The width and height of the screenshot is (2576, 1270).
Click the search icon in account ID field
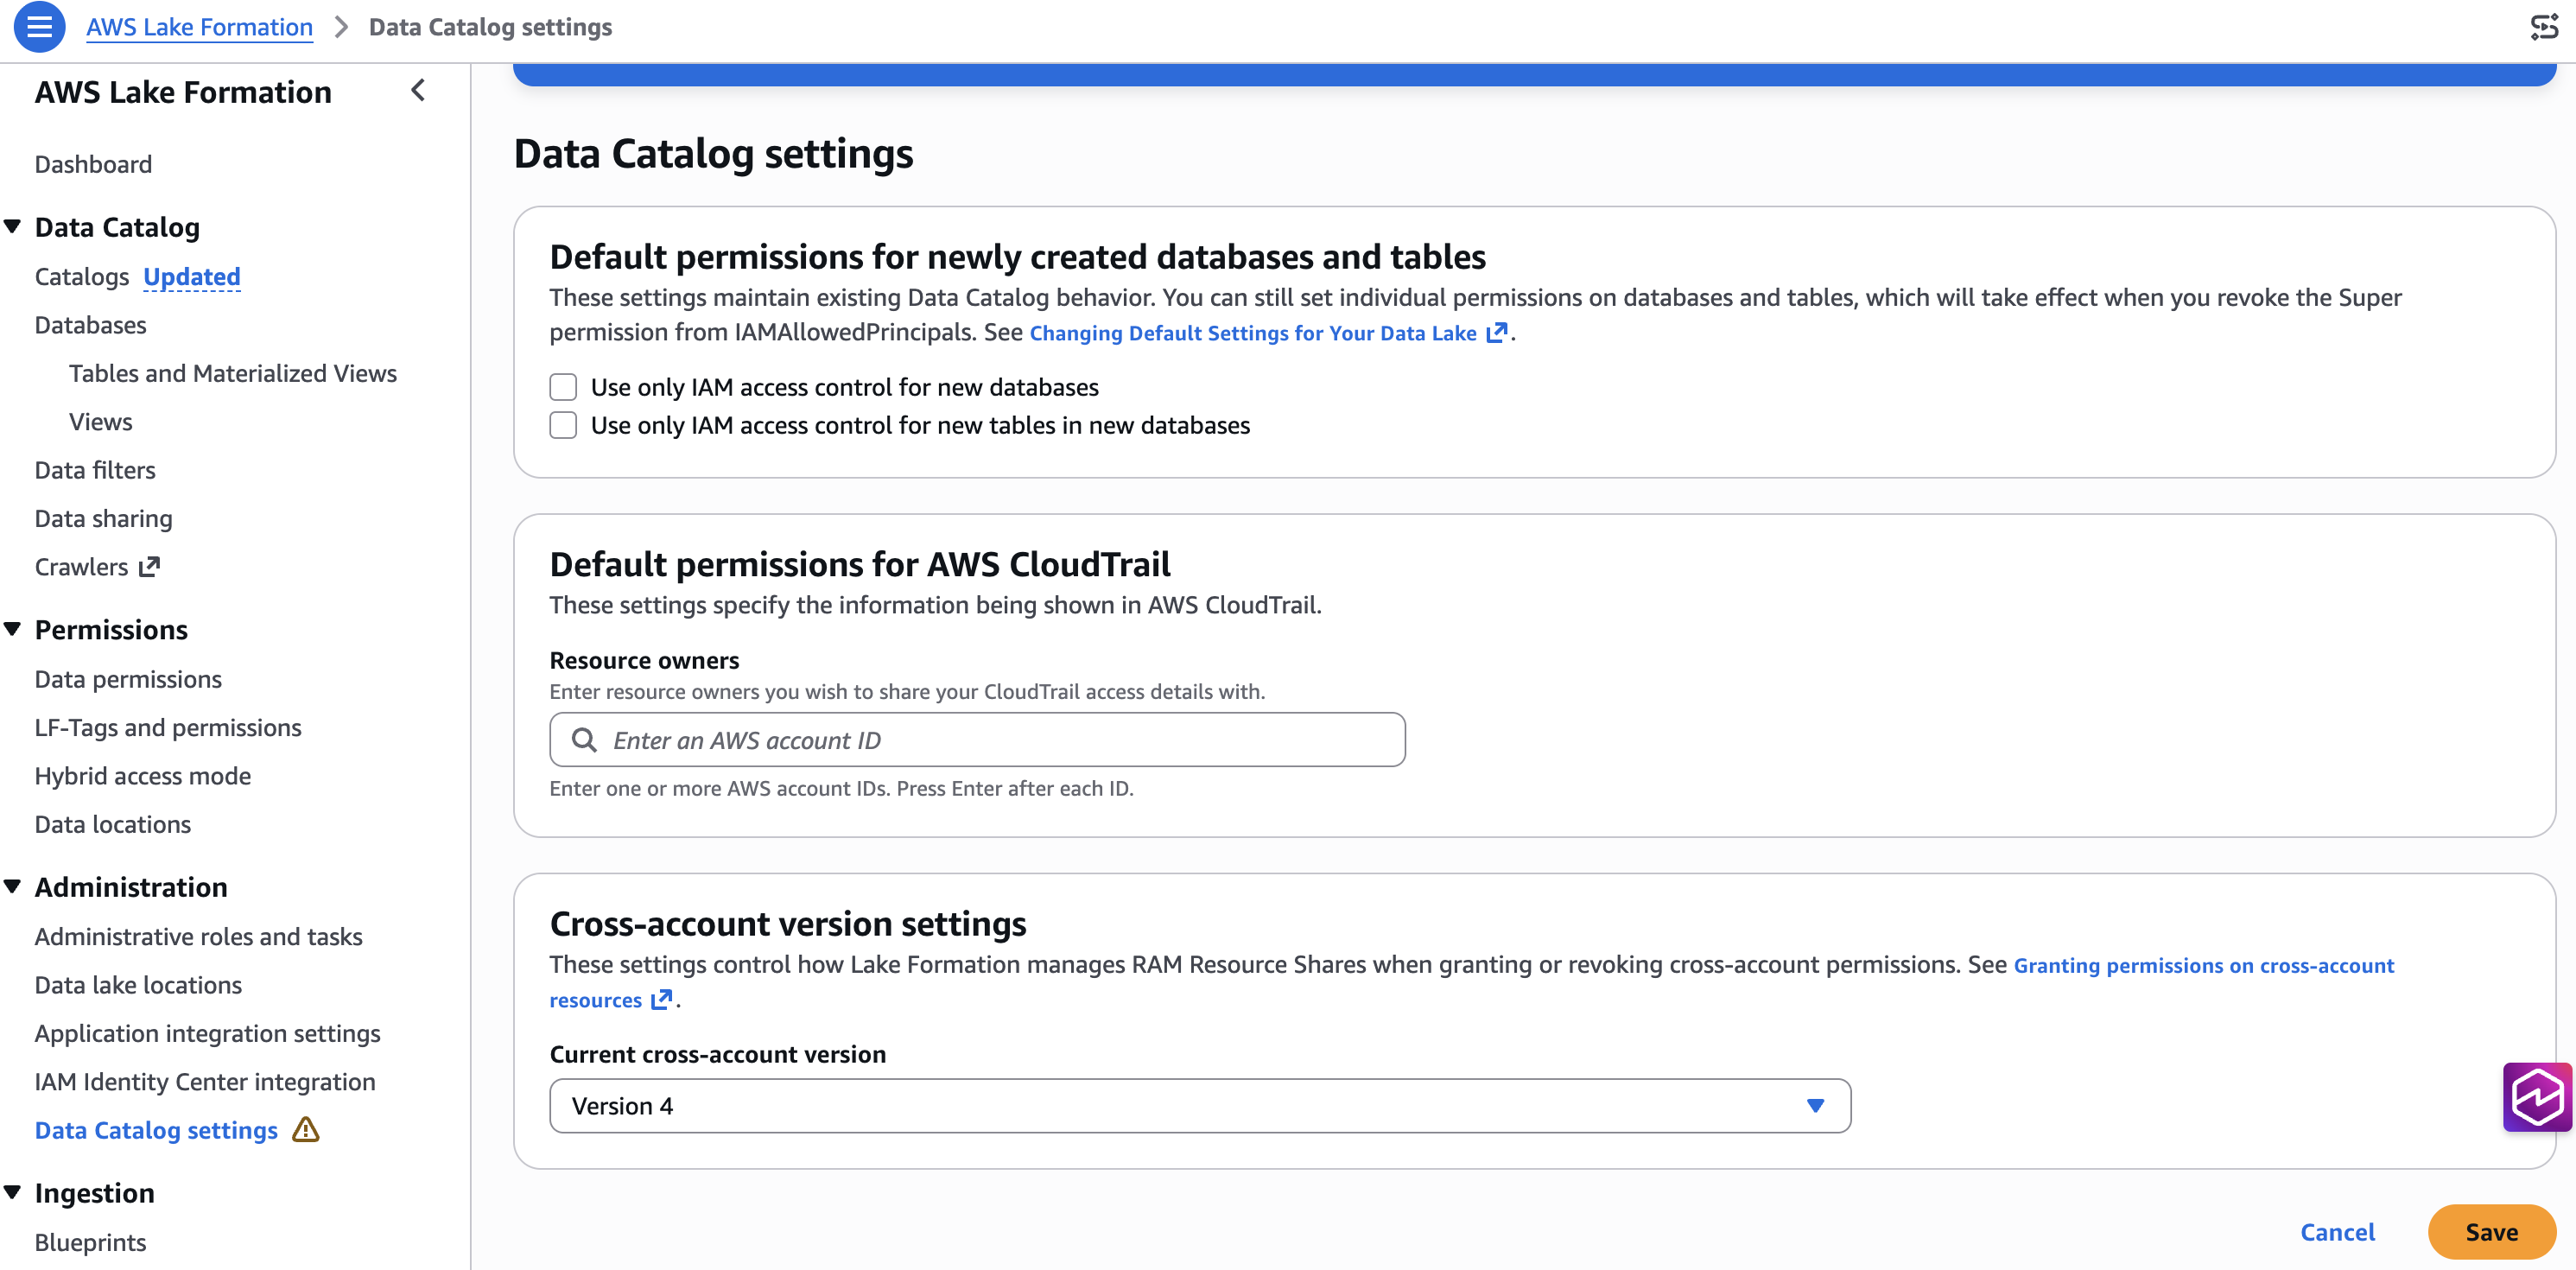click(584, 740)
